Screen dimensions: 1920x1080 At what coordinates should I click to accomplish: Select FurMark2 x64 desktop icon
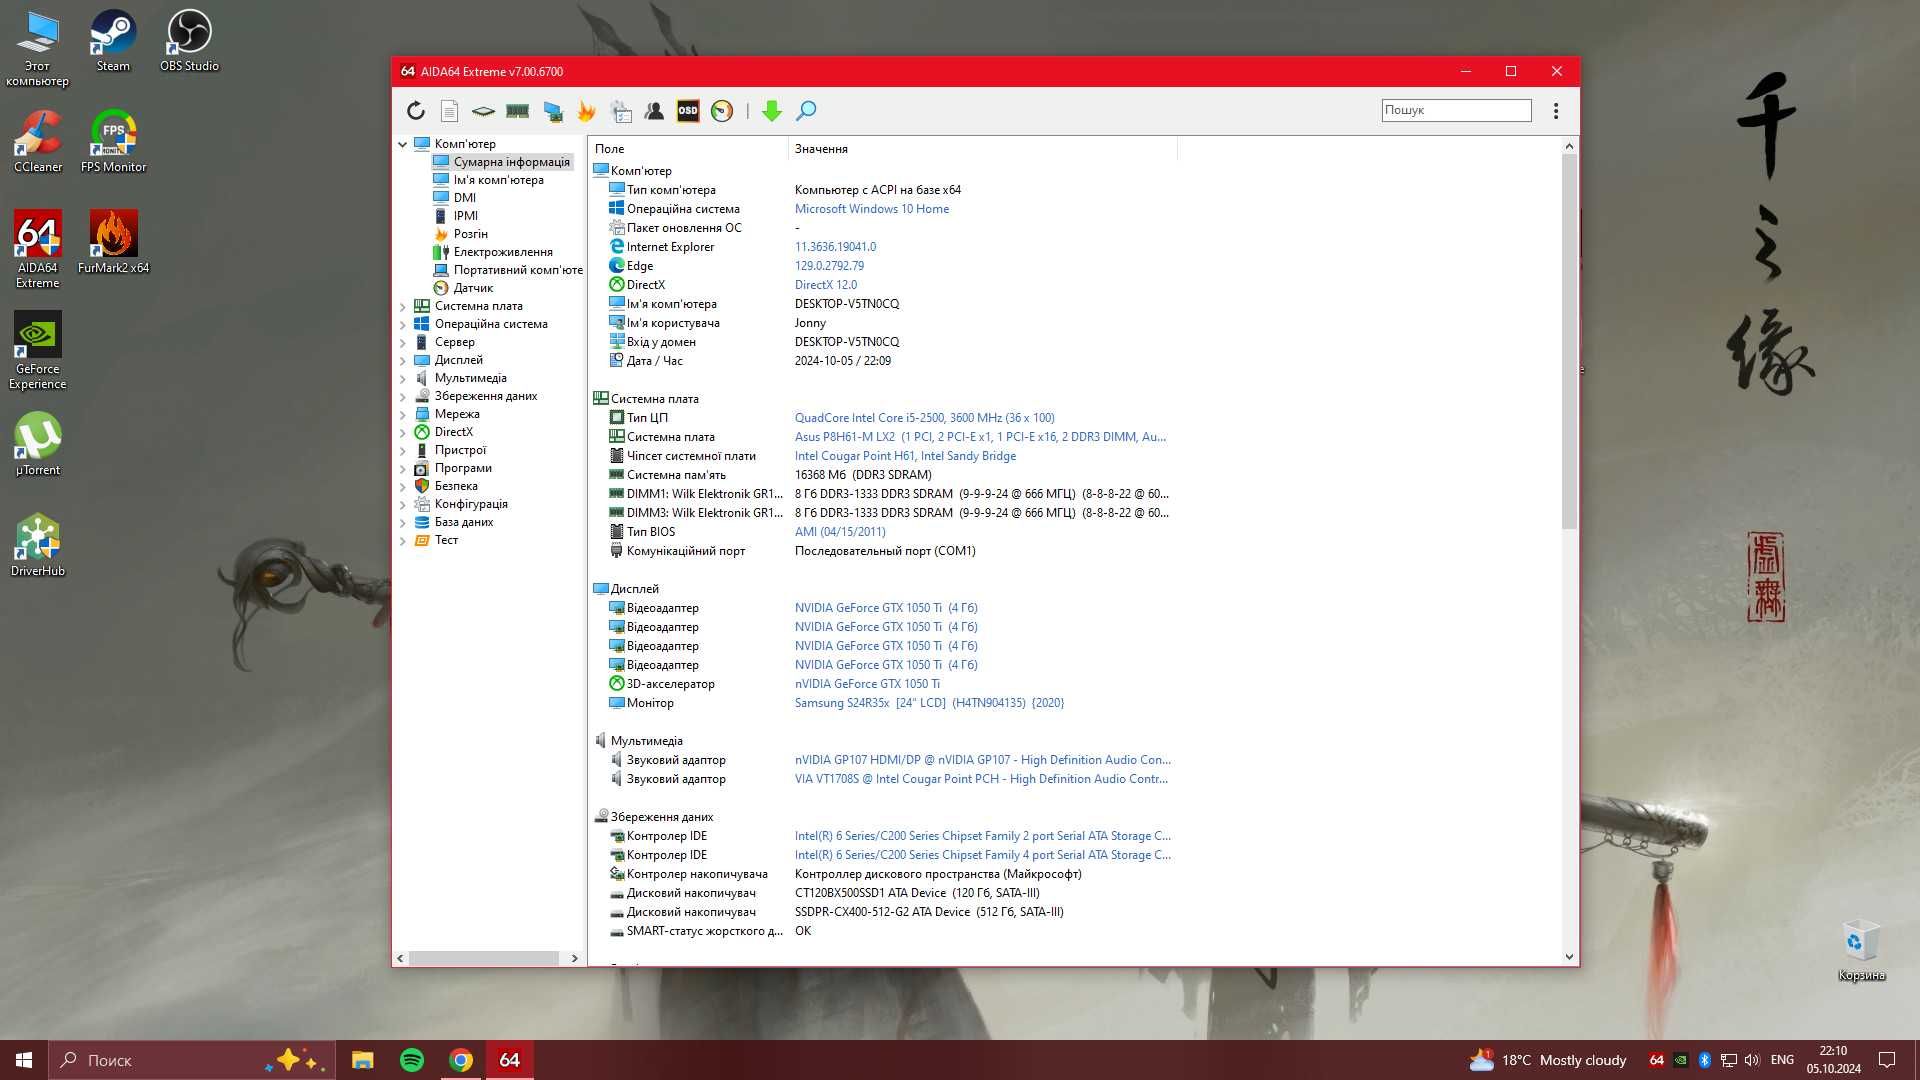(x=113, y=242)
